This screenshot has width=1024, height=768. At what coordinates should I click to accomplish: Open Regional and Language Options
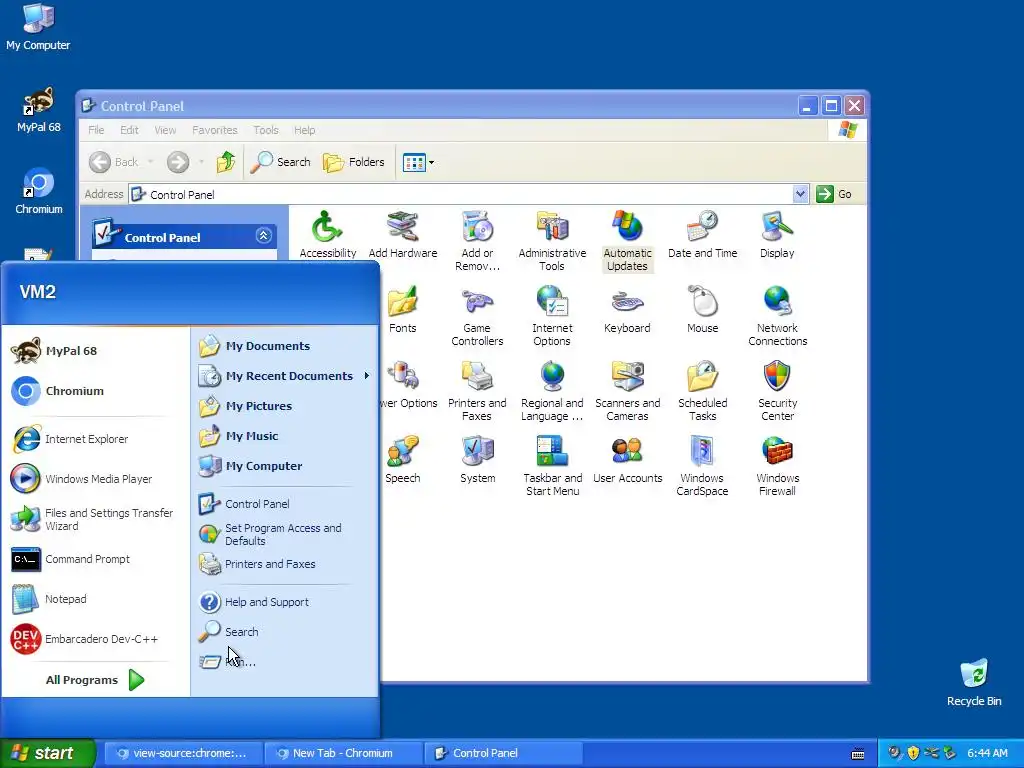tap(552, 391)
